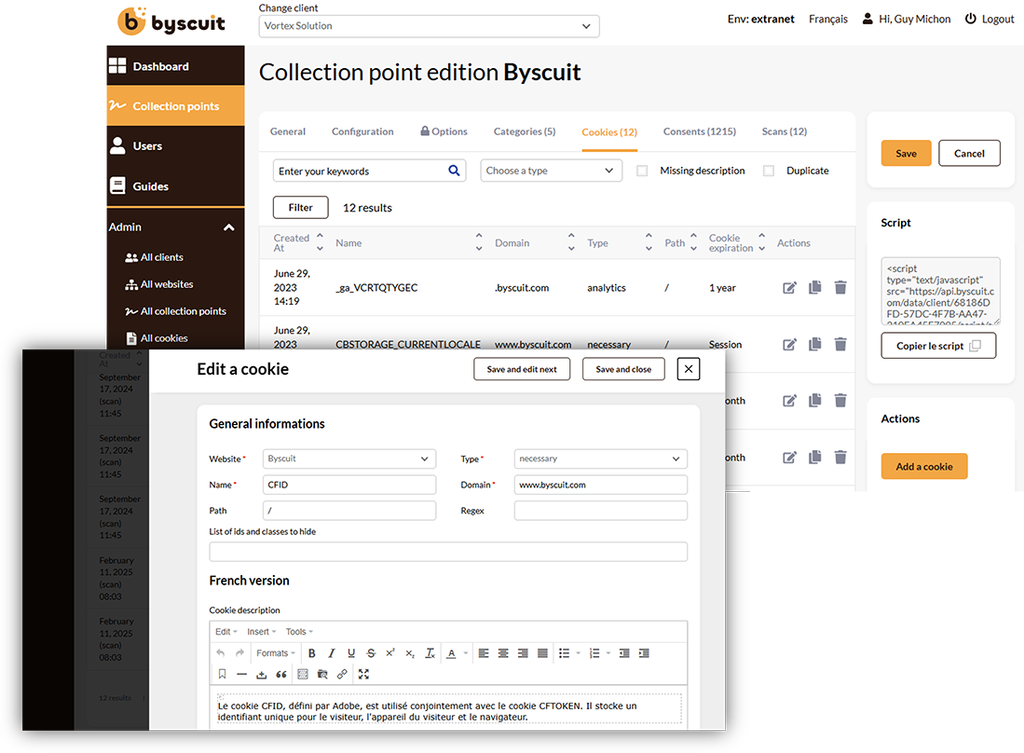
Task: Open the cookie Type dropdown set to necessary
Action: pyautogui.click(x=601, y=458)
